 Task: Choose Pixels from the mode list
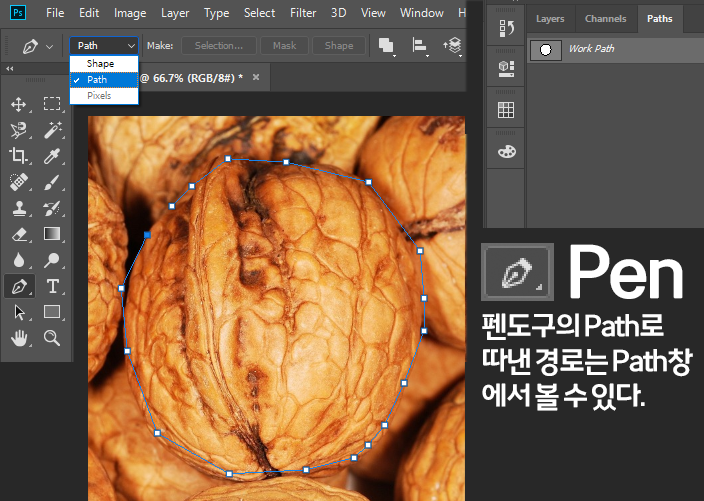click(x=104, y=96)
